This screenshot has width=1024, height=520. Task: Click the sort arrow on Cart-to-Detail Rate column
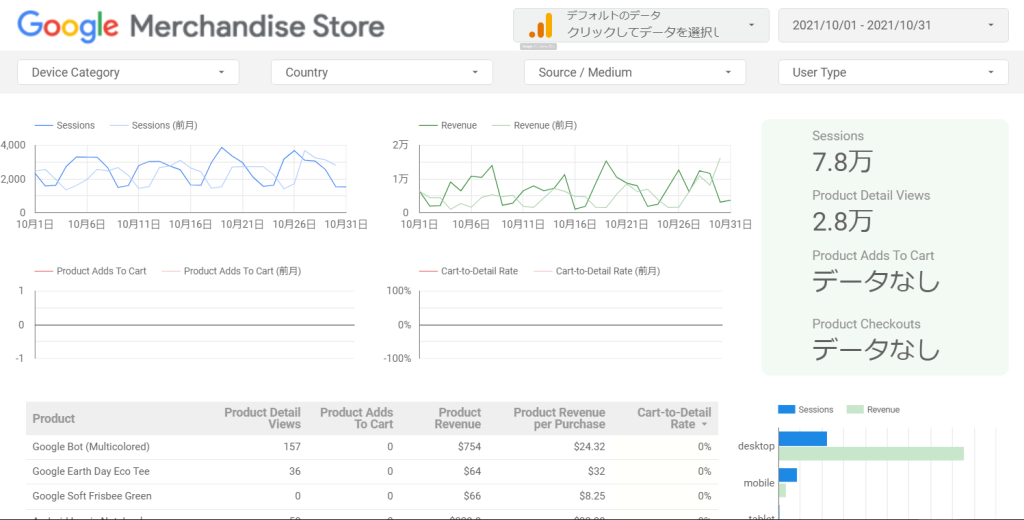point(704,425)
